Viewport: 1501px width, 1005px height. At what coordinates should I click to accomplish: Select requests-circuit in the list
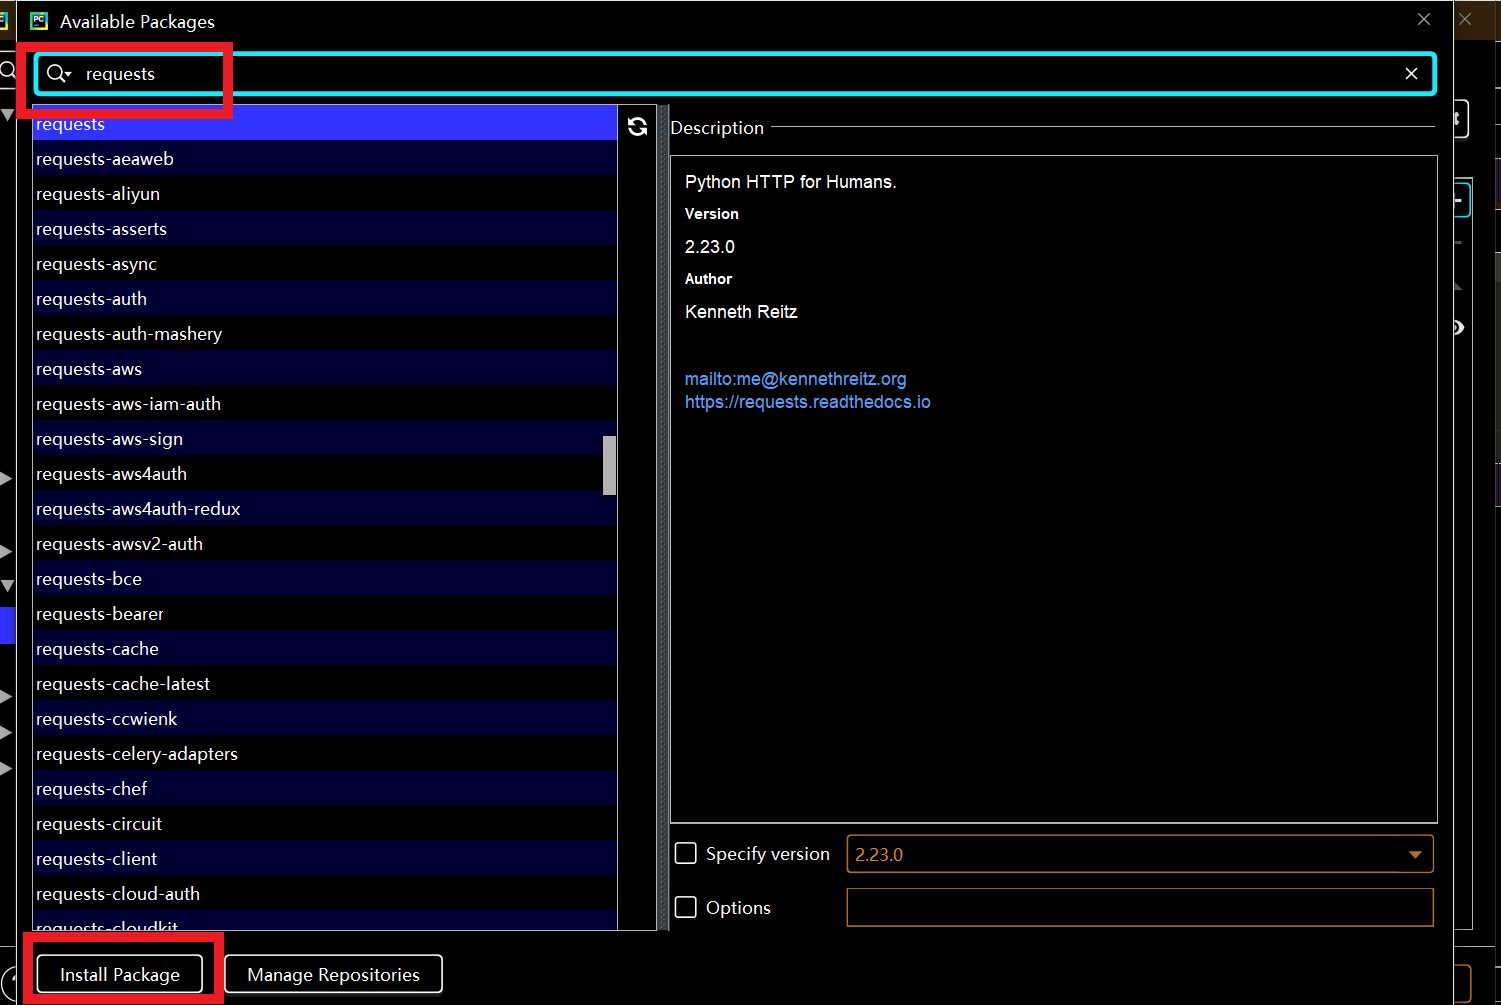pos(325,824)
